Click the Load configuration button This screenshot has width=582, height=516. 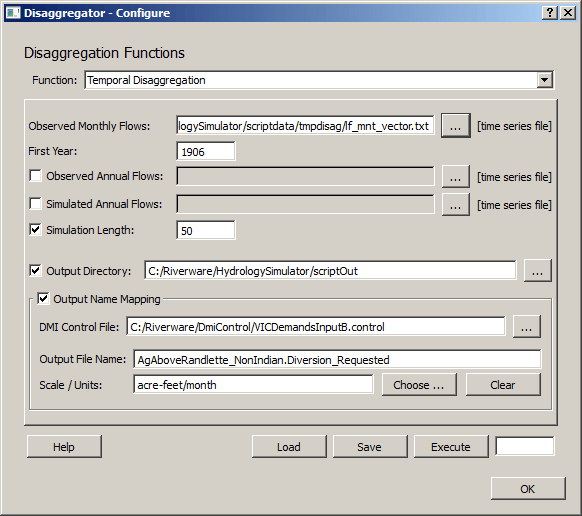click(289, 447)
